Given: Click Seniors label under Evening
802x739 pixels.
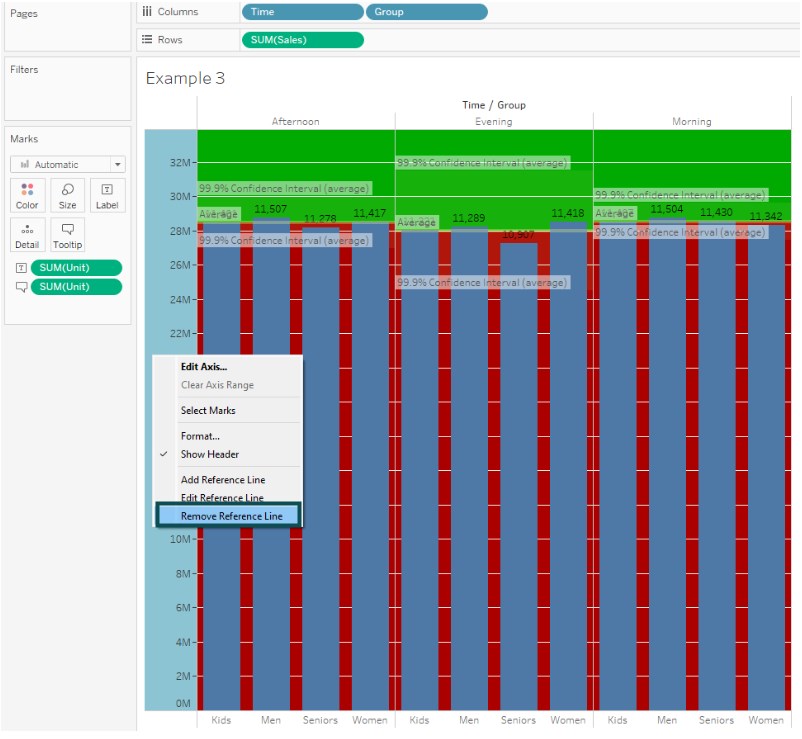Looking at the screenshot, I should (x=518, y=721).
